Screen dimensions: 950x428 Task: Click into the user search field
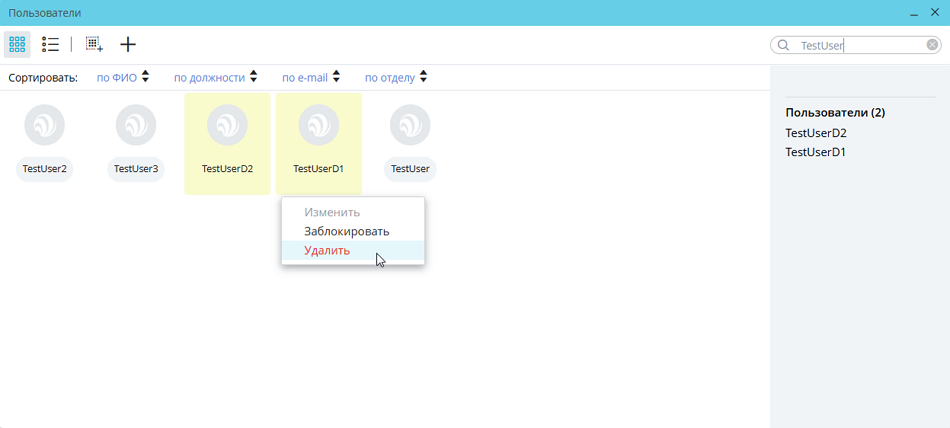click(x=860, y=45)
